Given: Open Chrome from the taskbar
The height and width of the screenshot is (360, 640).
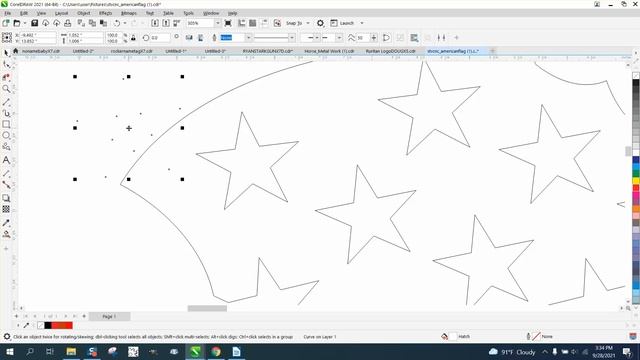Looking at the screenshot, I should pyautogui.click(x=216, y=351).
